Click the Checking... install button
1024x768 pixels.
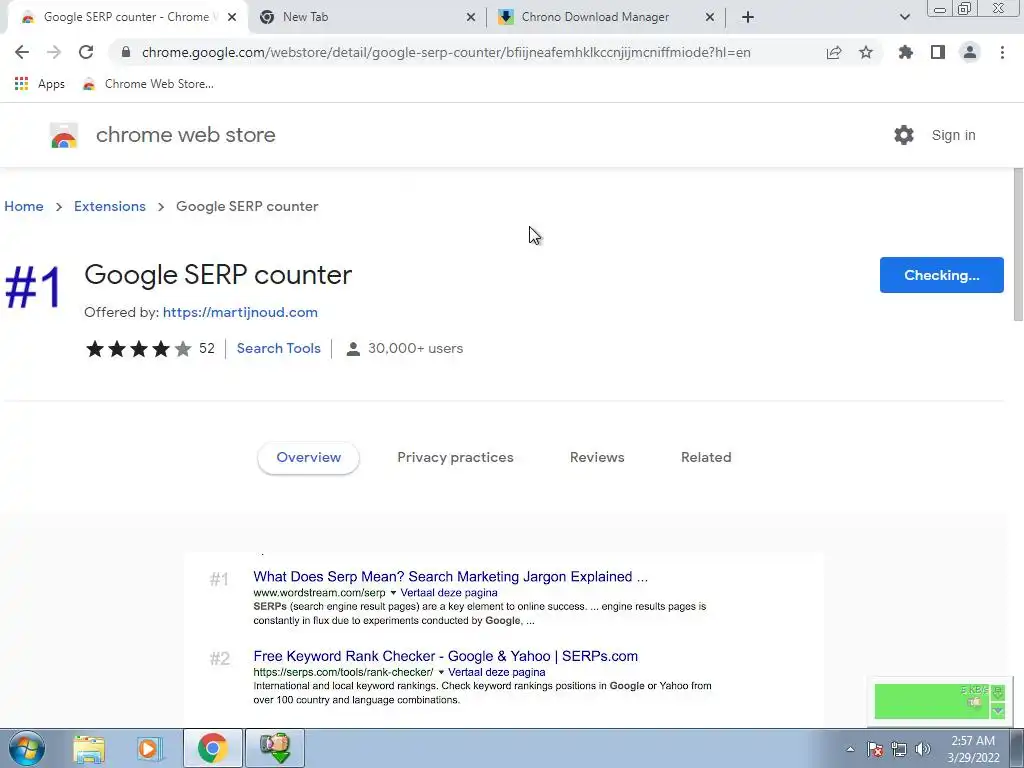click(941, 275)
